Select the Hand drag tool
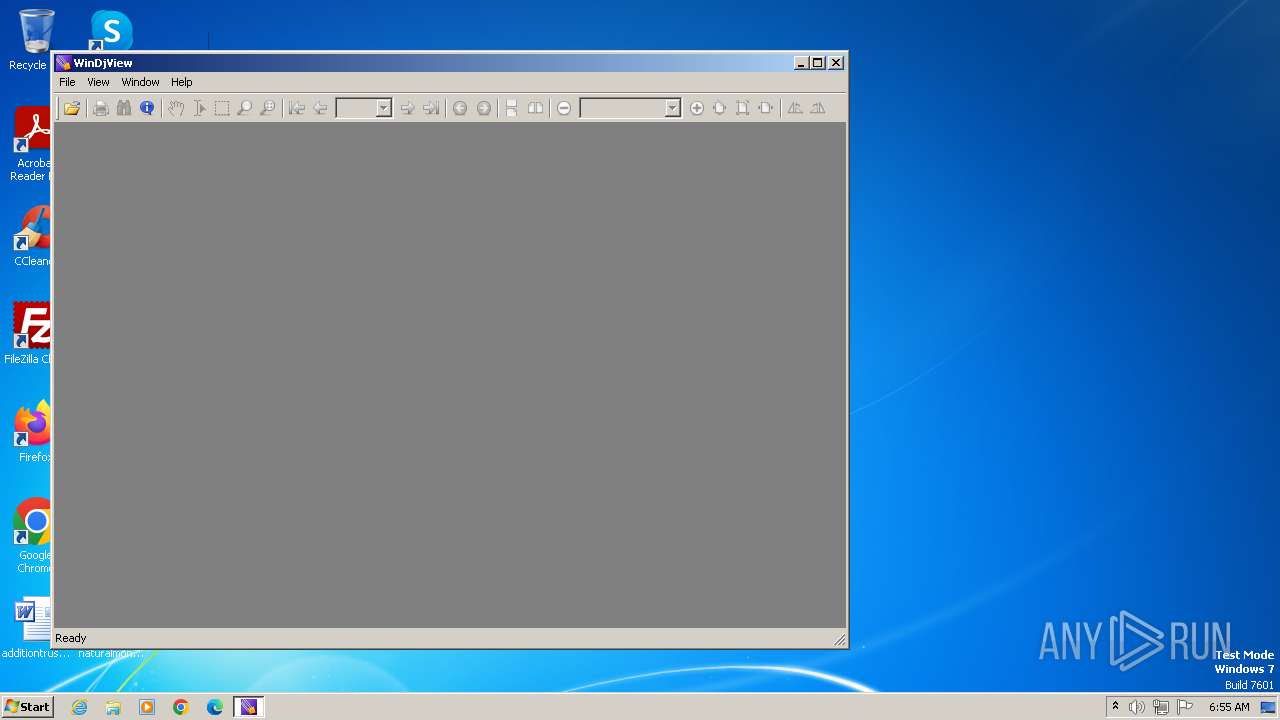Viewport: 1280px width, 720px height. click(176, 108)
